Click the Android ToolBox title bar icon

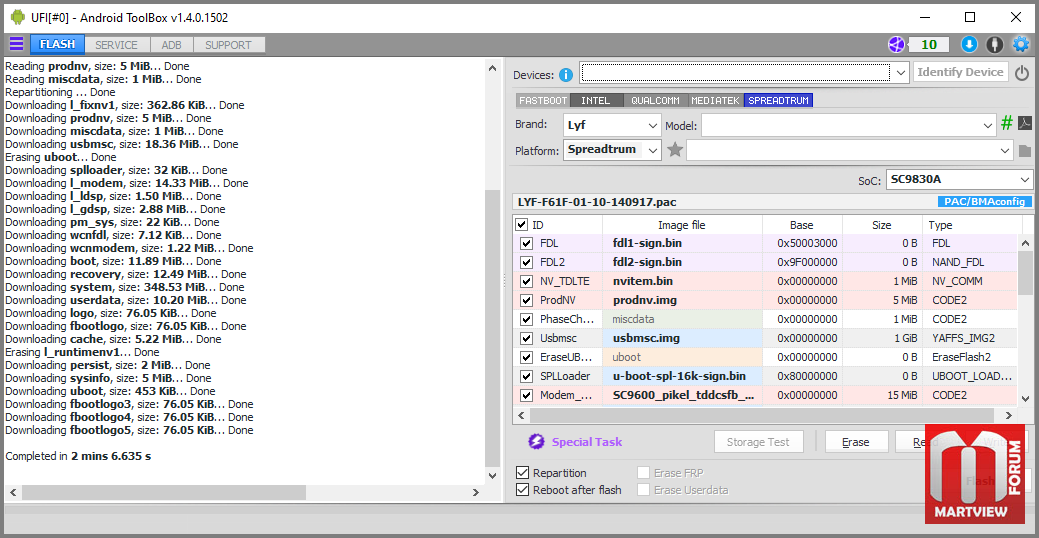point(18,17)
